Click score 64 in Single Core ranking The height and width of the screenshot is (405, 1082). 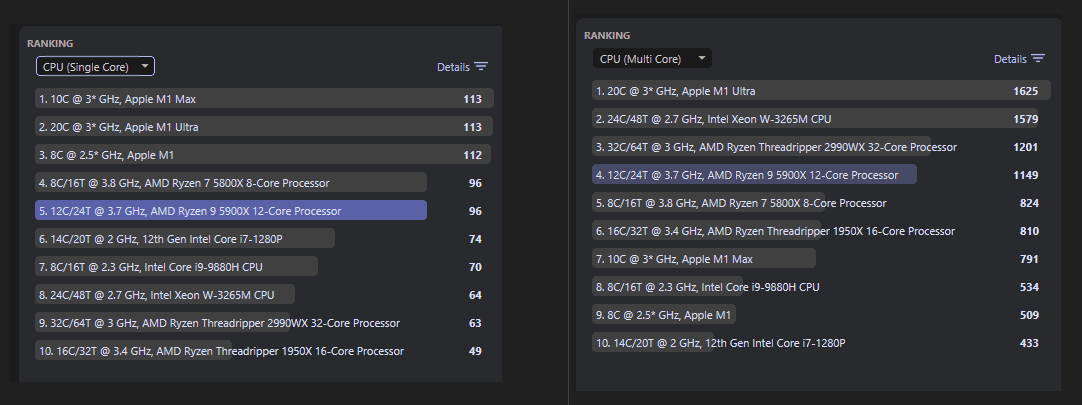point(475,295)
